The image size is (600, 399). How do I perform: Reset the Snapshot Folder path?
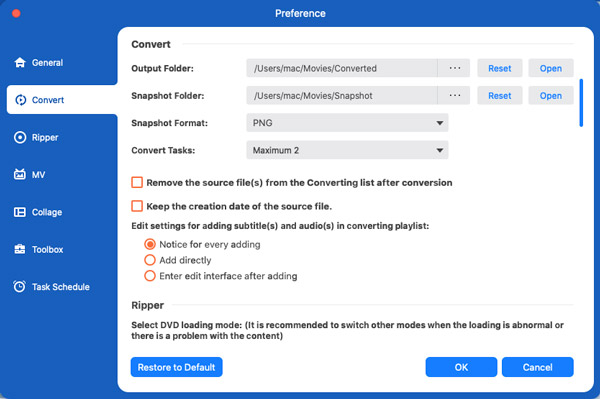499,96
